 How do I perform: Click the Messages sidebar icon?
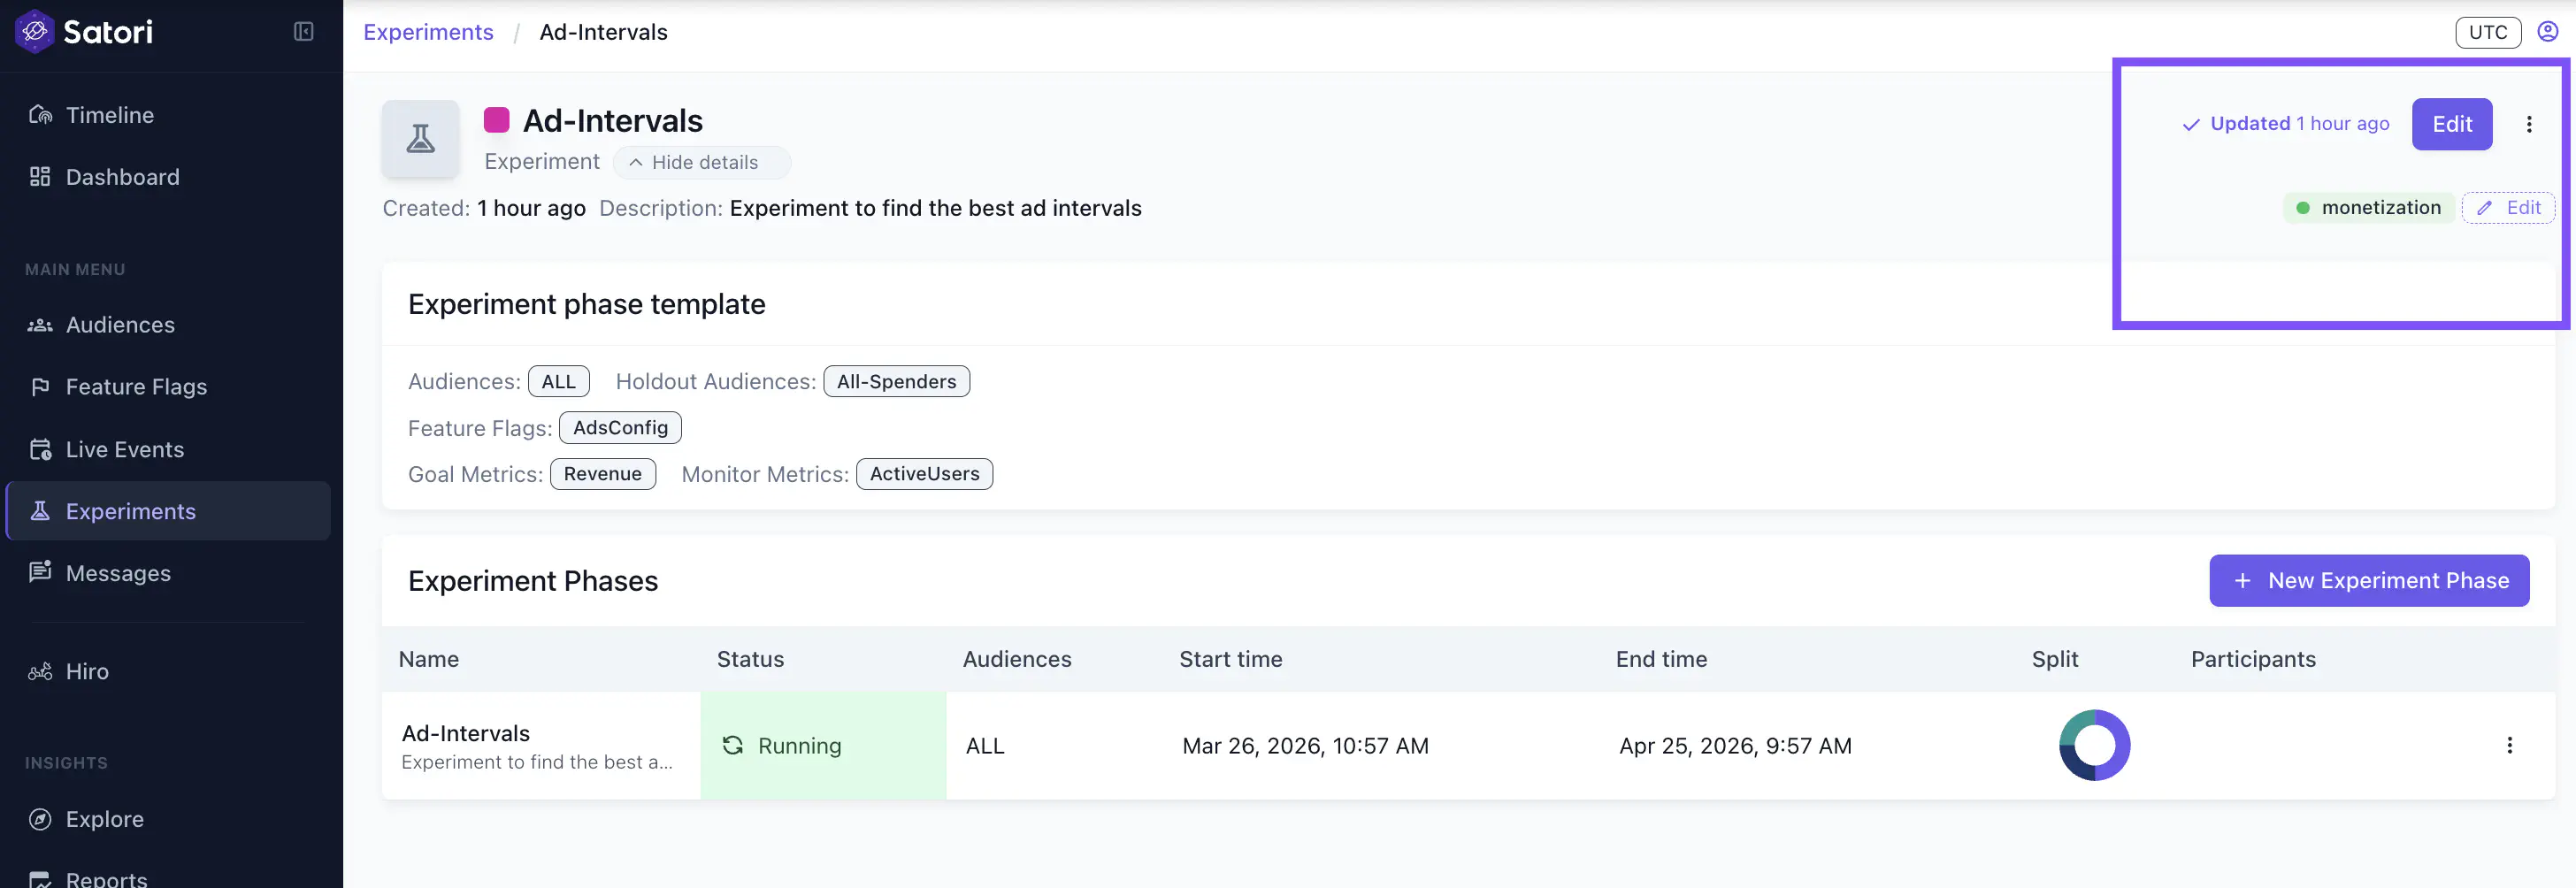tap(40, 572)
